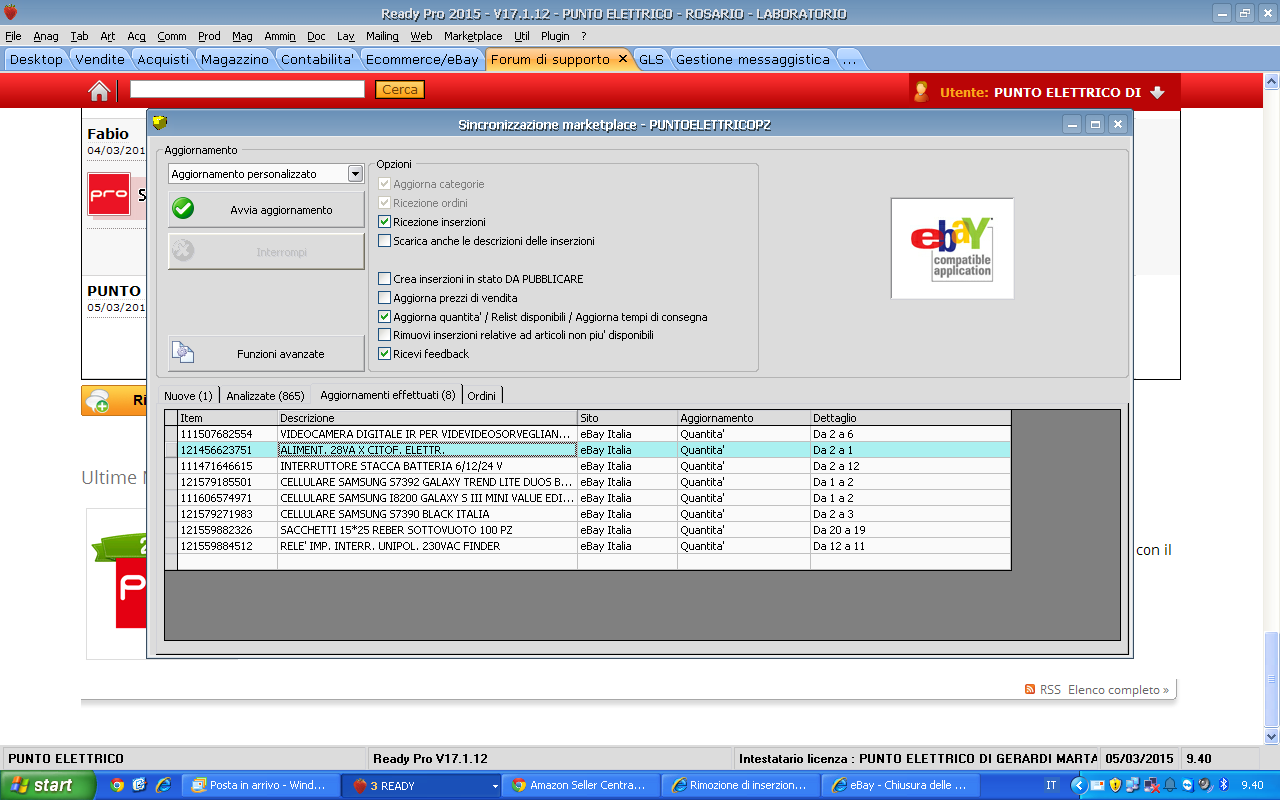Click the 'Da 2 a 6' detail cell
1280x800 pixels.
click(x=910, y=434)
